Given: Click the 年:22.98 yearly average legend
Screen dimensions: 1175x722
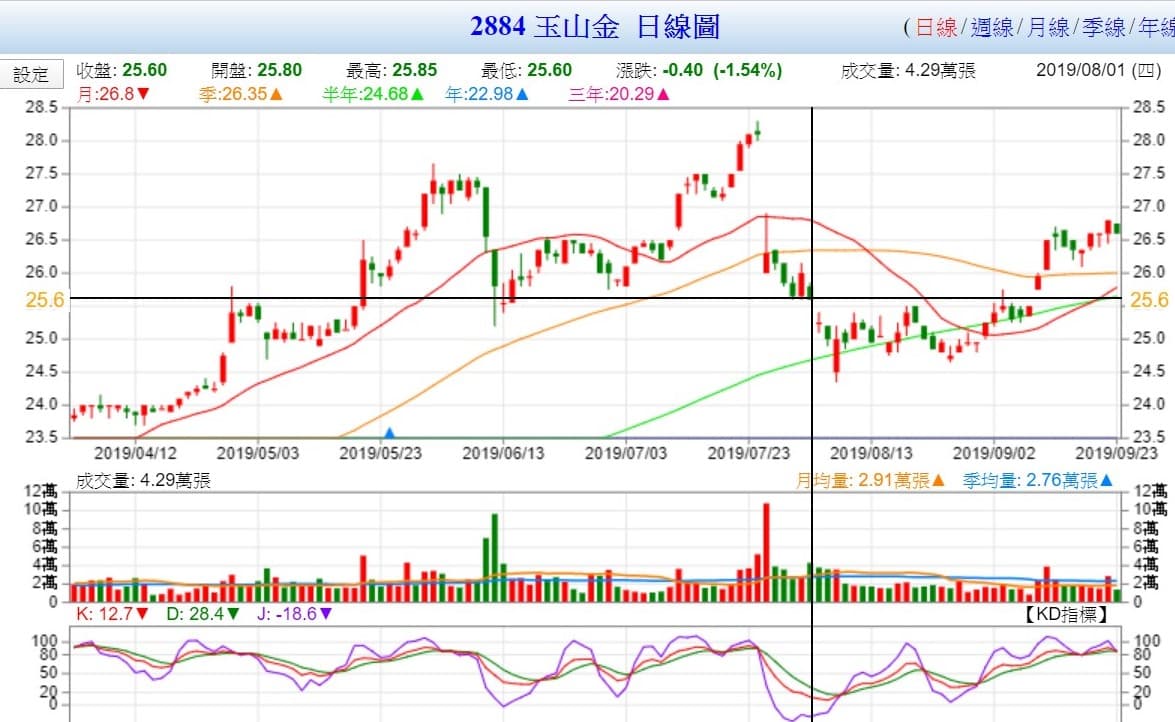Looking at the screenshot, I should coord(487,94).
